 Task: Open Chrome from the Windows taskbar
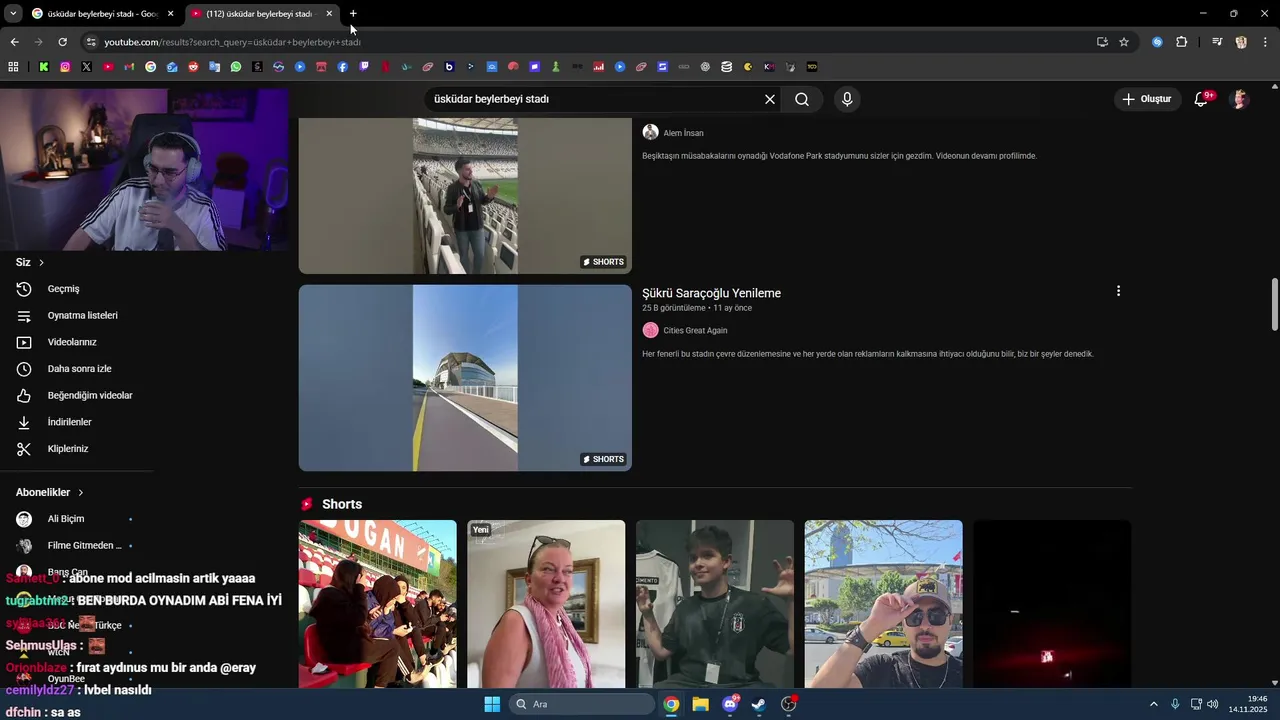point(671,704)
